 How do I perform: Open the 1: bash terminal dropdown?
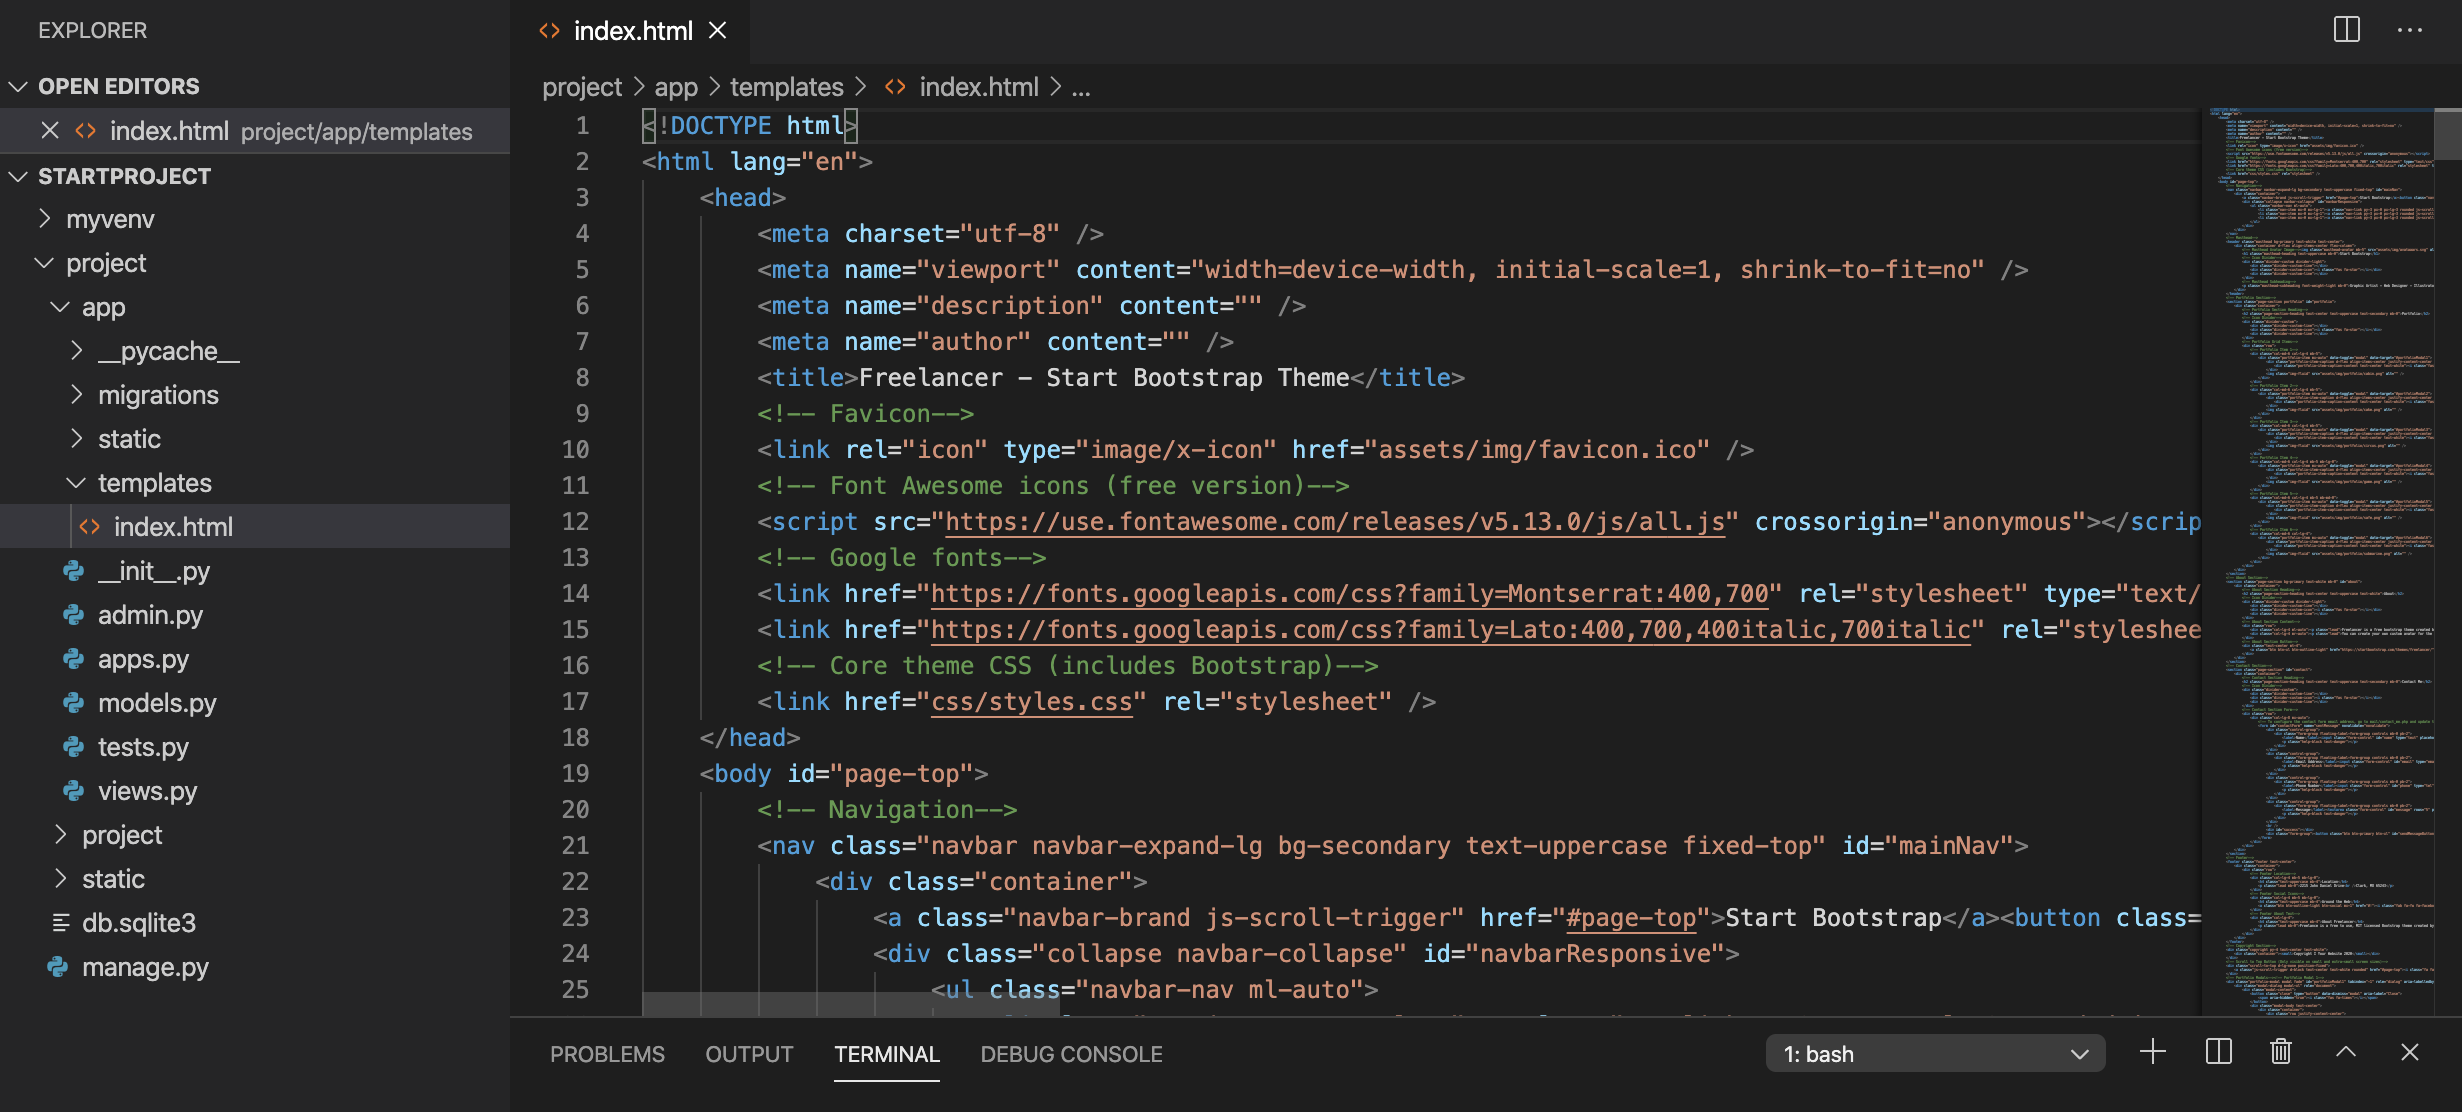pyautogui.click(x=1935, y=1054)
